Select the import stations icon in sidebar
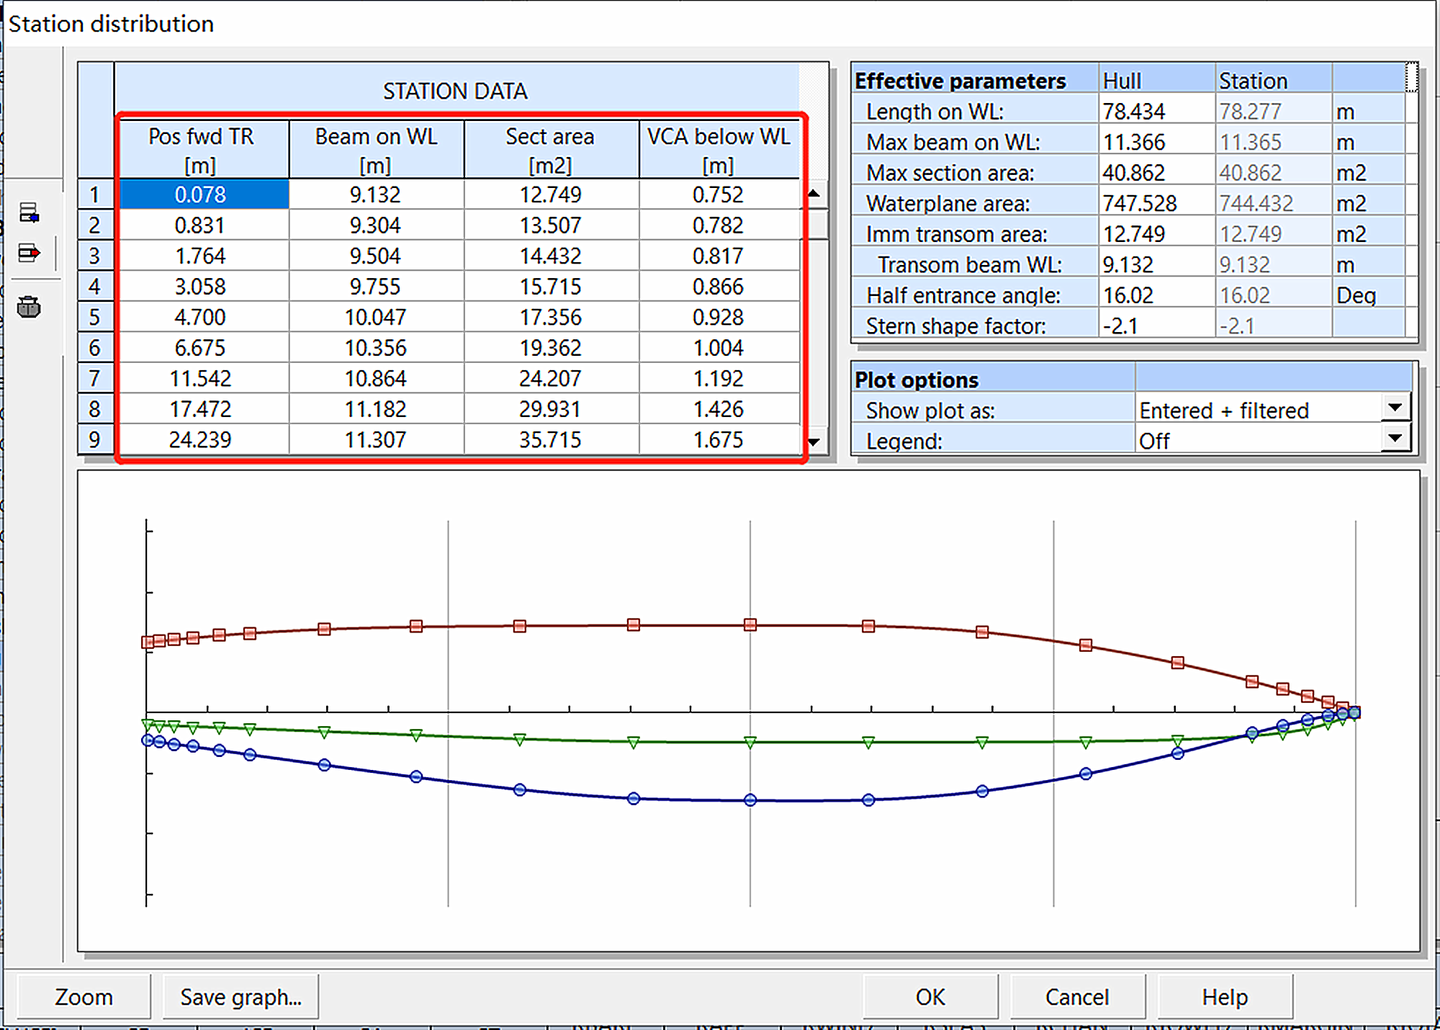The image size is (1440, 1030). coord(30,212)
